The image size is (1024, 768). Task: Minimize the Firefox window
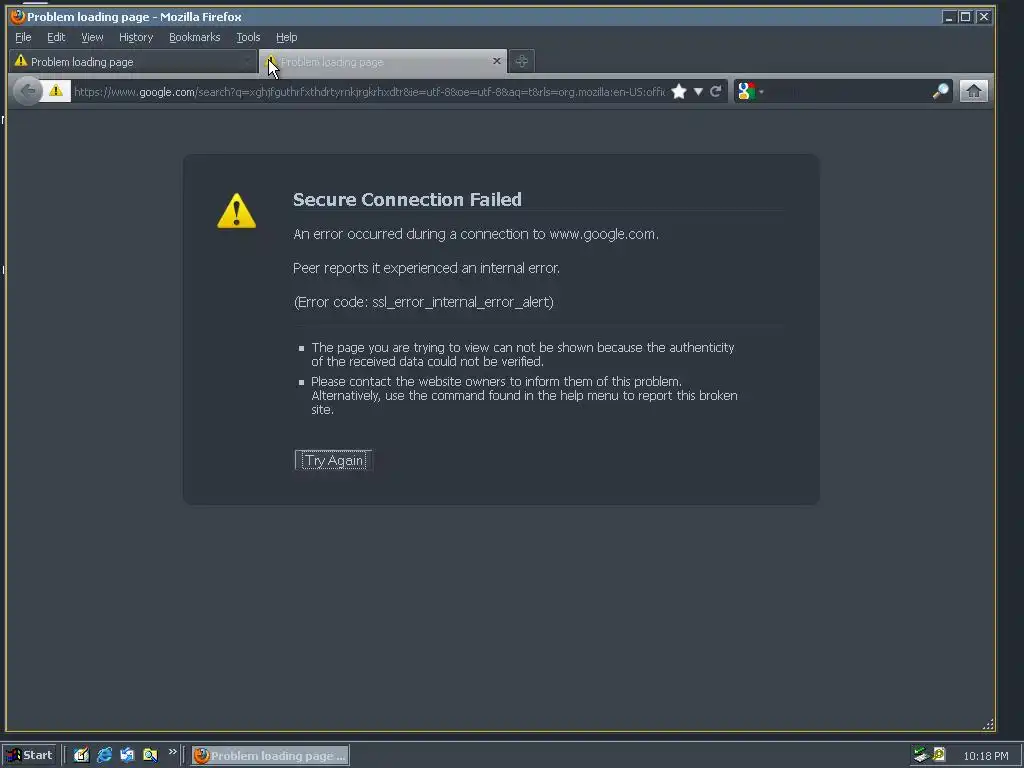click(950, 17)
